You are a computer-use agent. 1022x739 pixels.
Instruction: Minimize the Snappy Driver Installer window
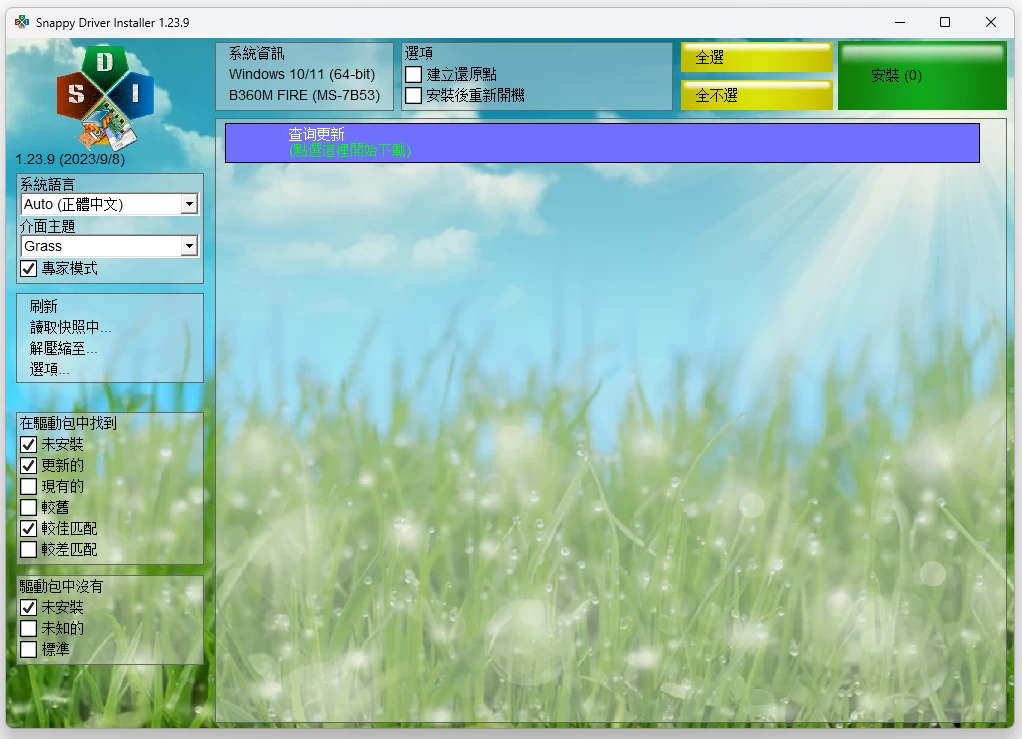coord(898,22)
